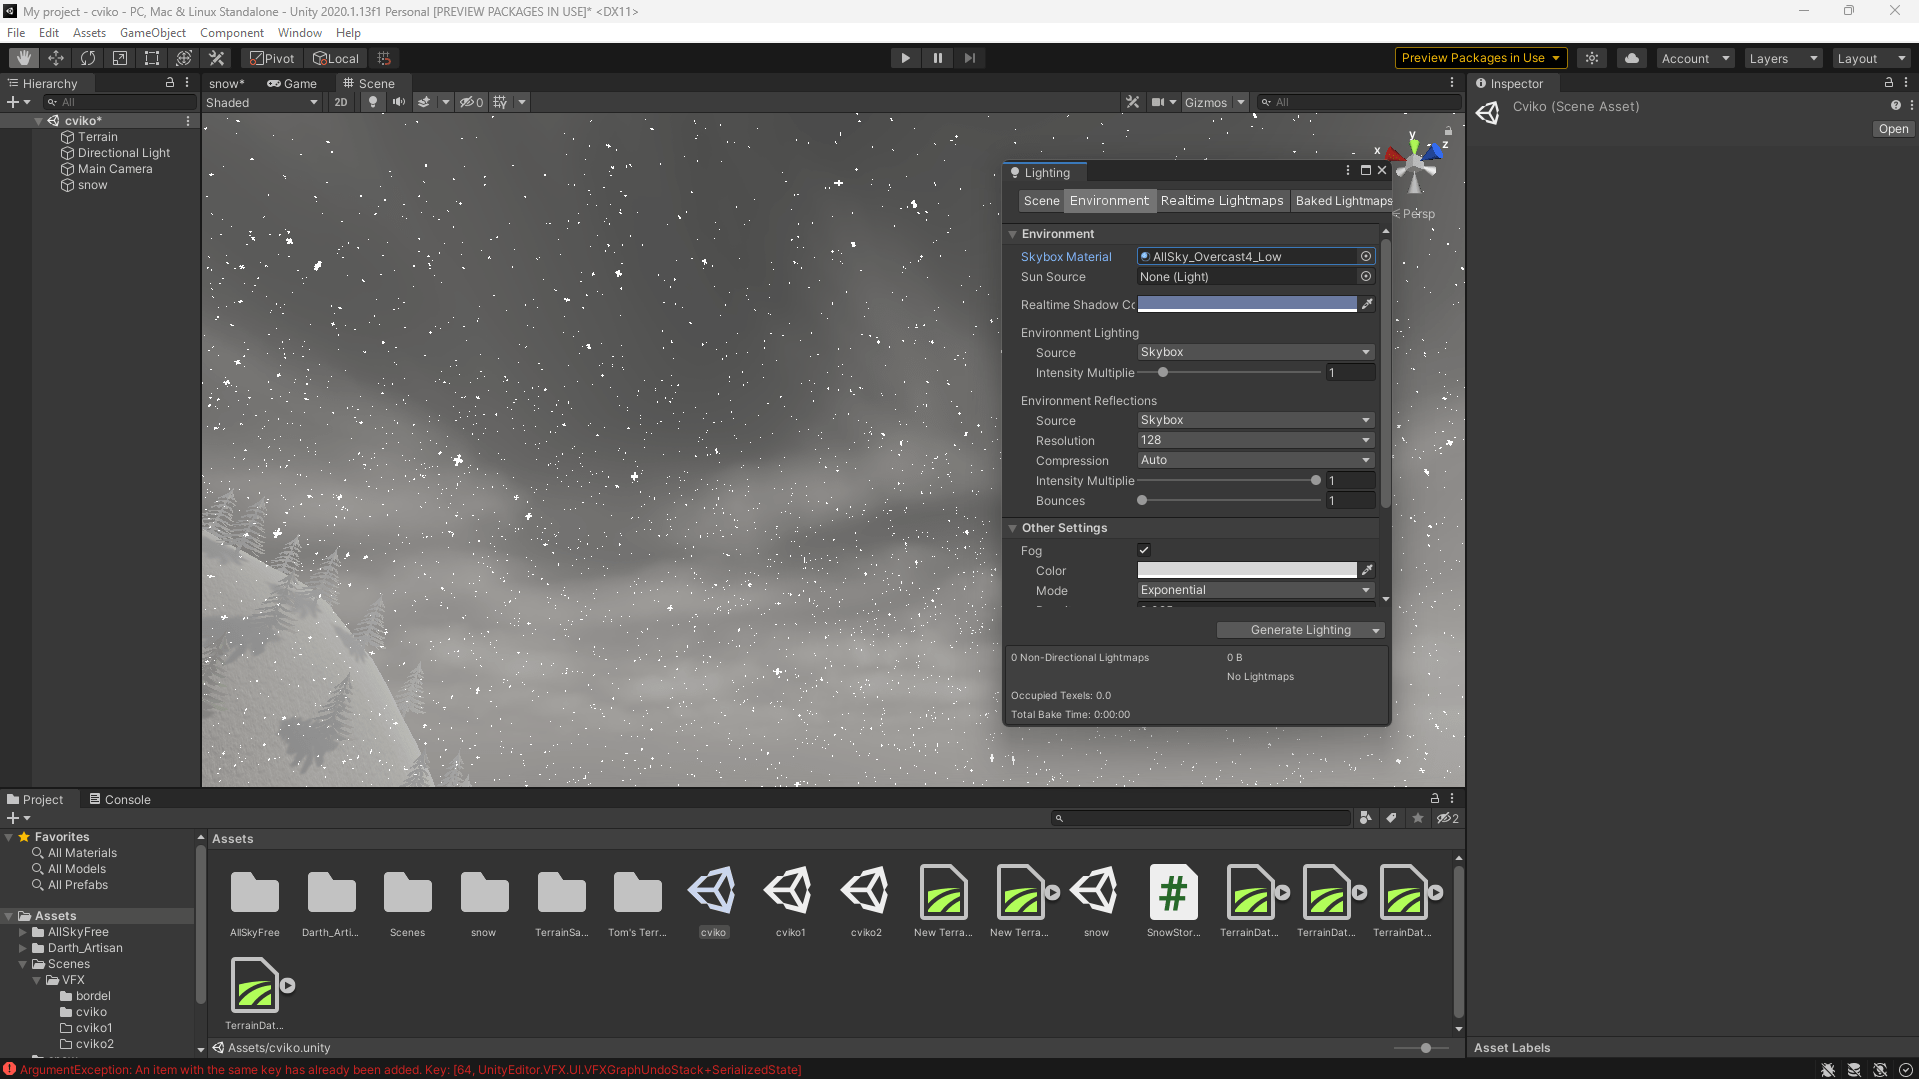Open the GameObject menu
Image resolution: width=1919 pixels, height=1079 pixels.
point(153,33)
